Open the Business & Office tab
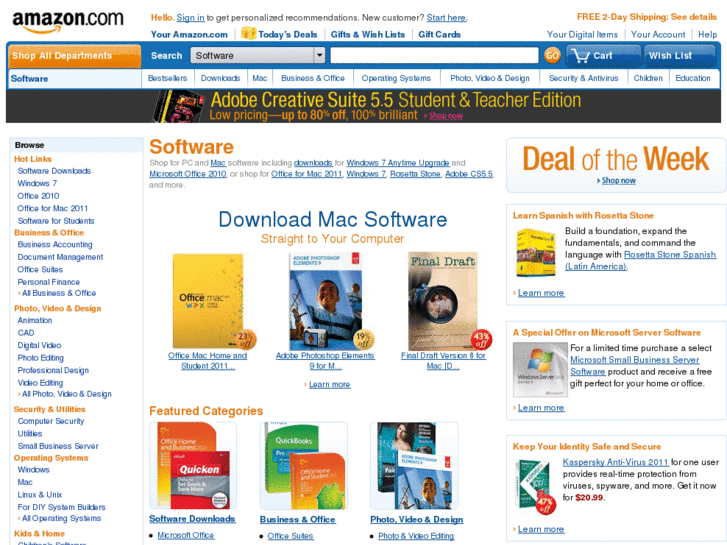This screenshot has height=545, width=727. (313, 78)
